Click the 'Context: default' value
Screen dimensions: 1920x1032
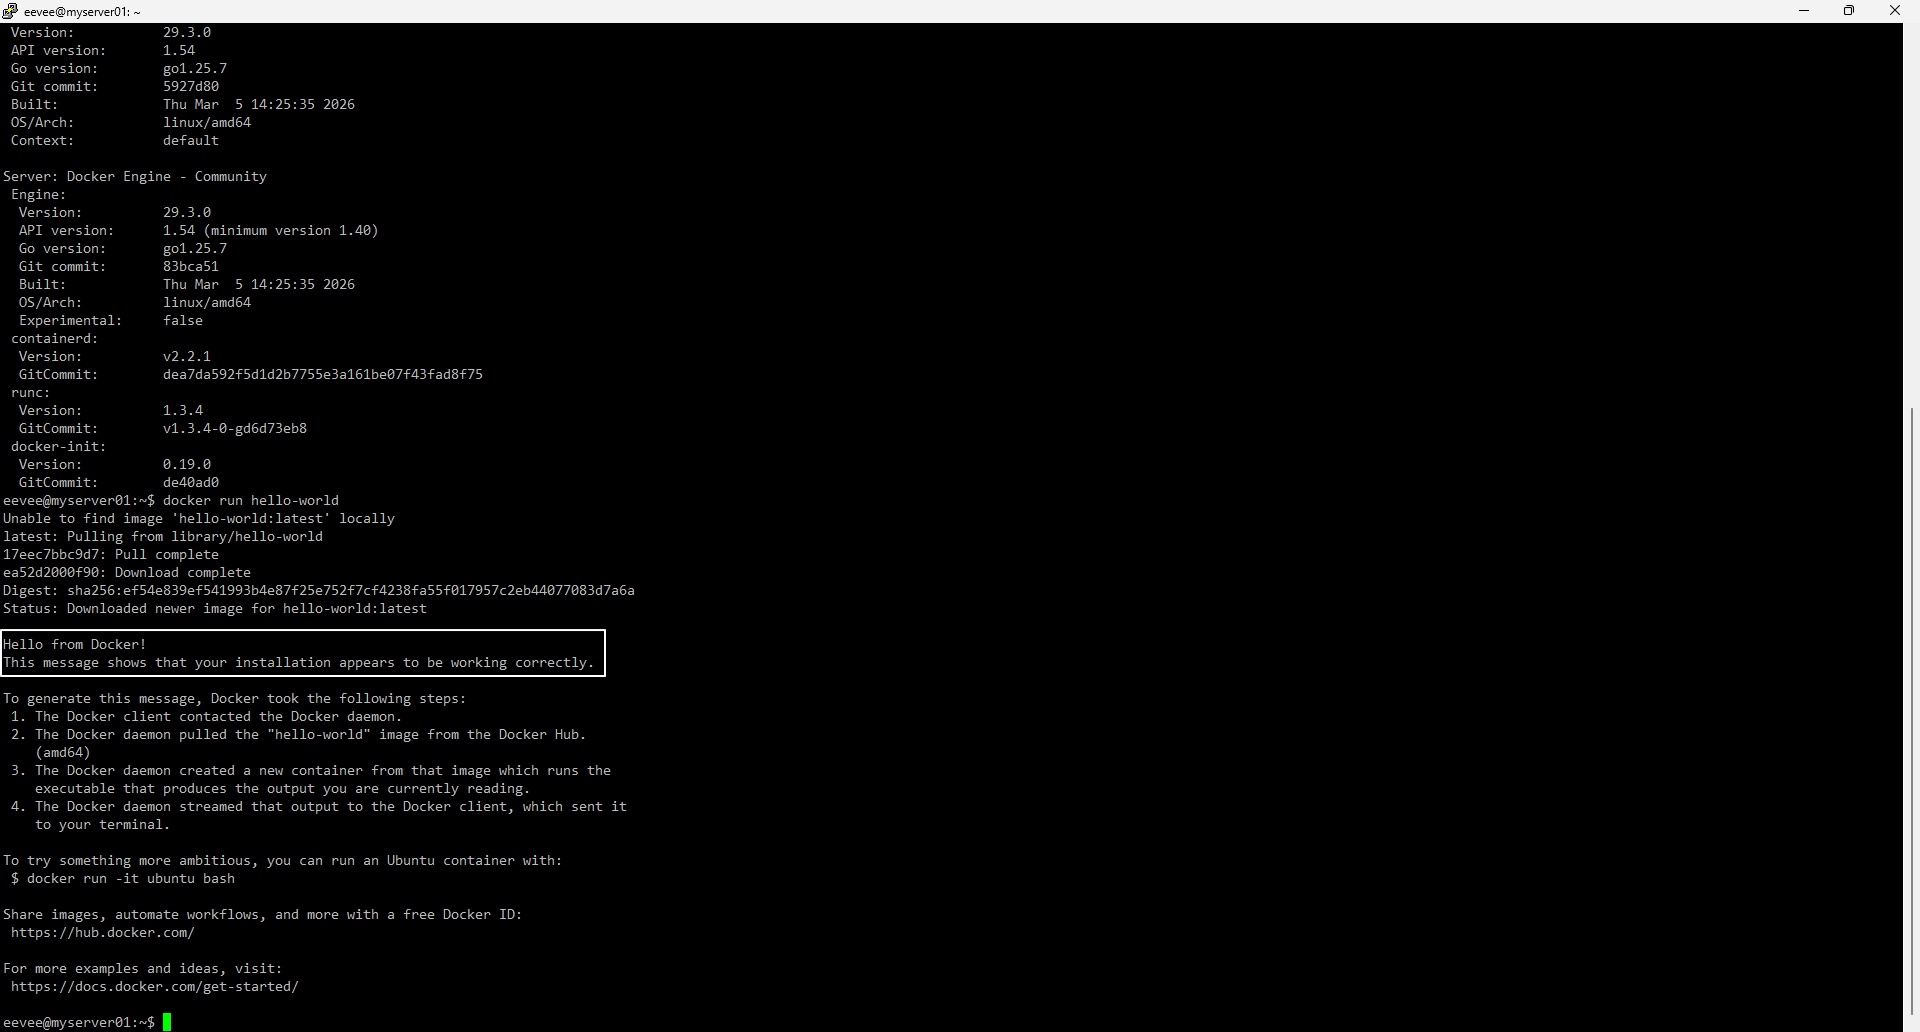coord(191,140)
